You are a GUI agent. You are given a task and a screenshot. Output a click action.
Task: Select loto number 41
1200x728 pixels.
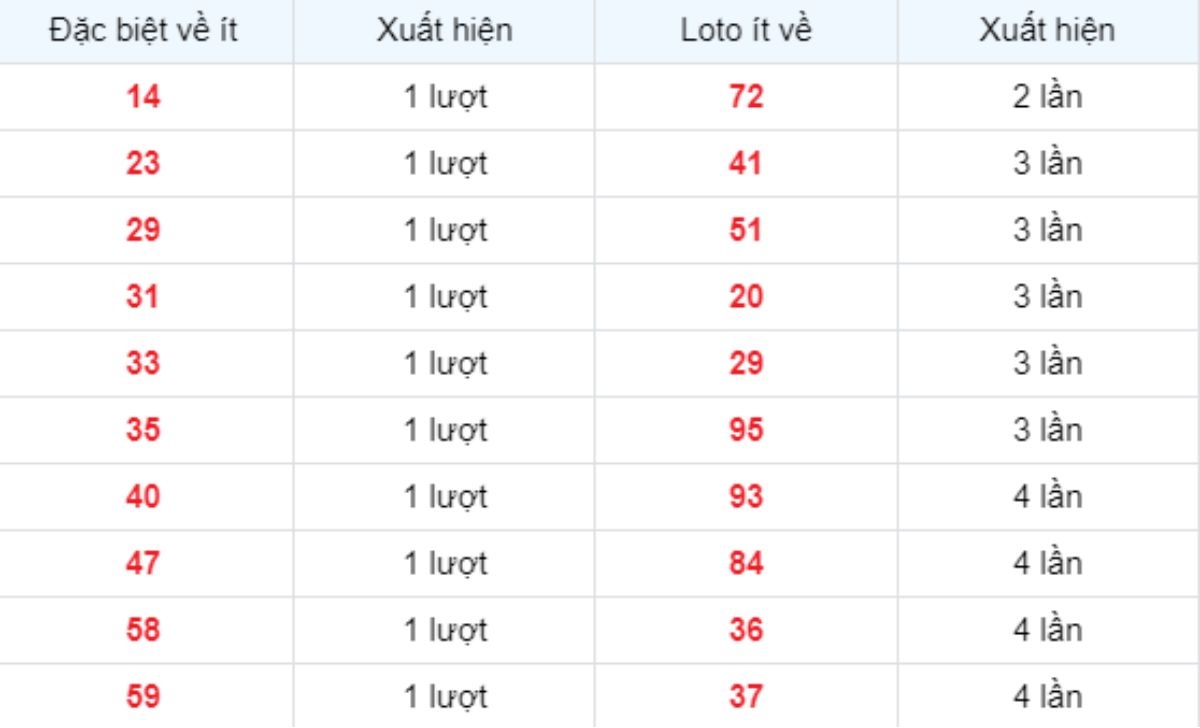746,163
